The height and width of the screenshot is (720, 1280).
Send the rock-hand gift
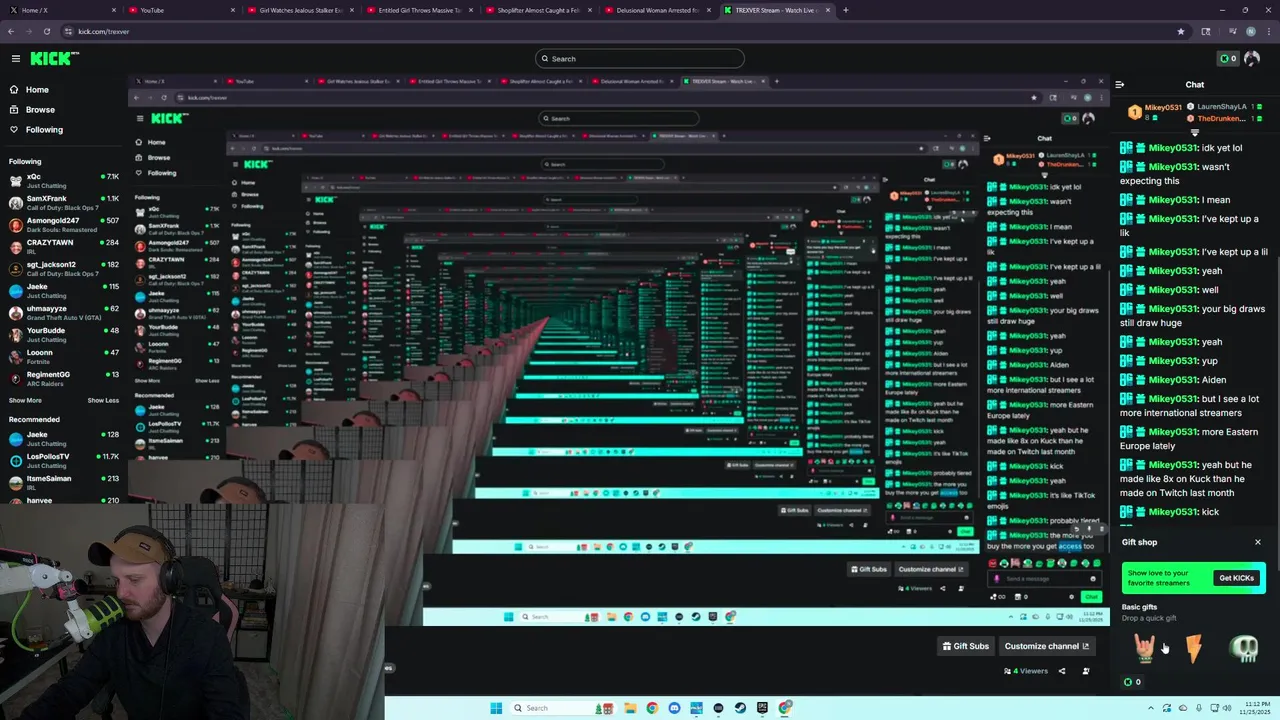[x=1145, y=649]
